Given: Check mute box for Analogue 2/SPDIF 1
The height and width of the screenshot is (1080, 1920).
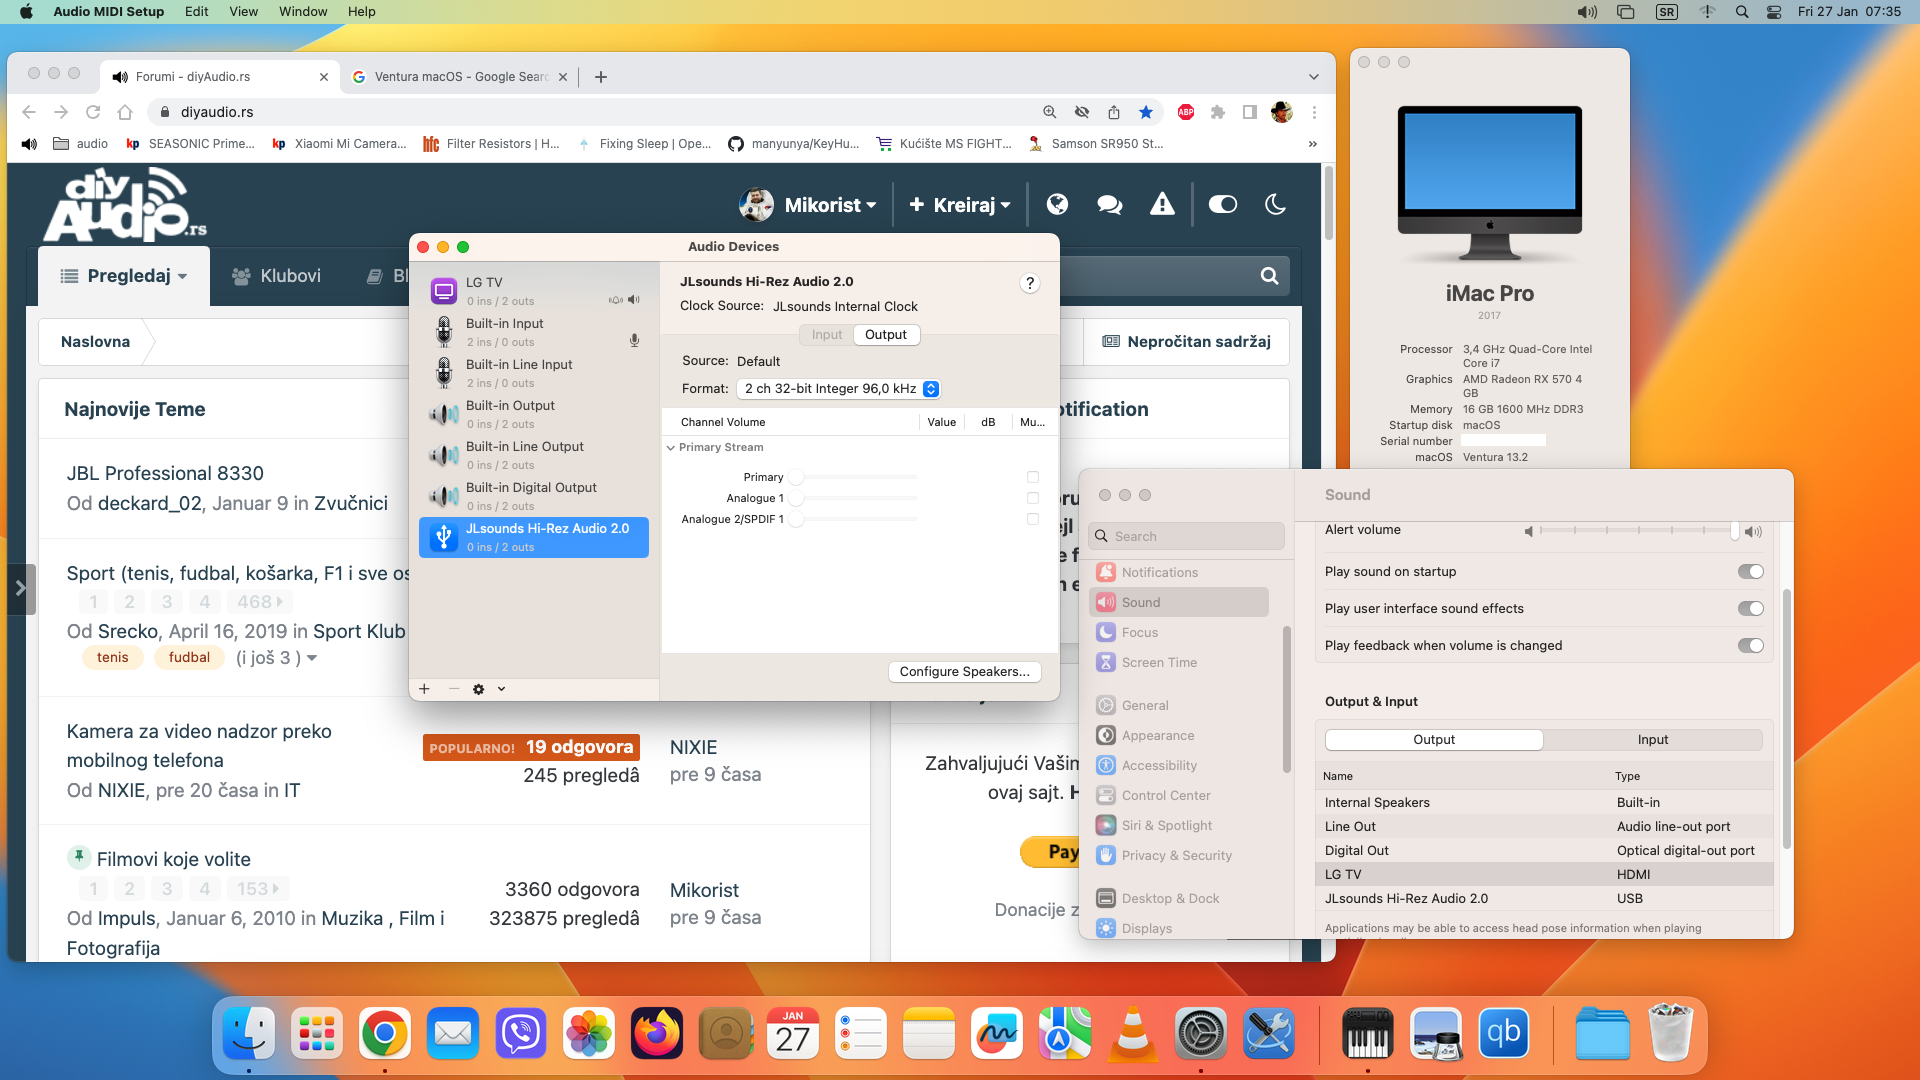Looking at the screenshot, I should point(1033,519).
